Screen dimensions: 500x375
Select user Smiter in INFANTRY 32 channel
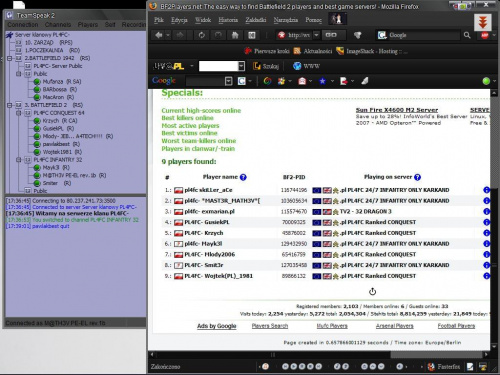(x=57, y=183)
